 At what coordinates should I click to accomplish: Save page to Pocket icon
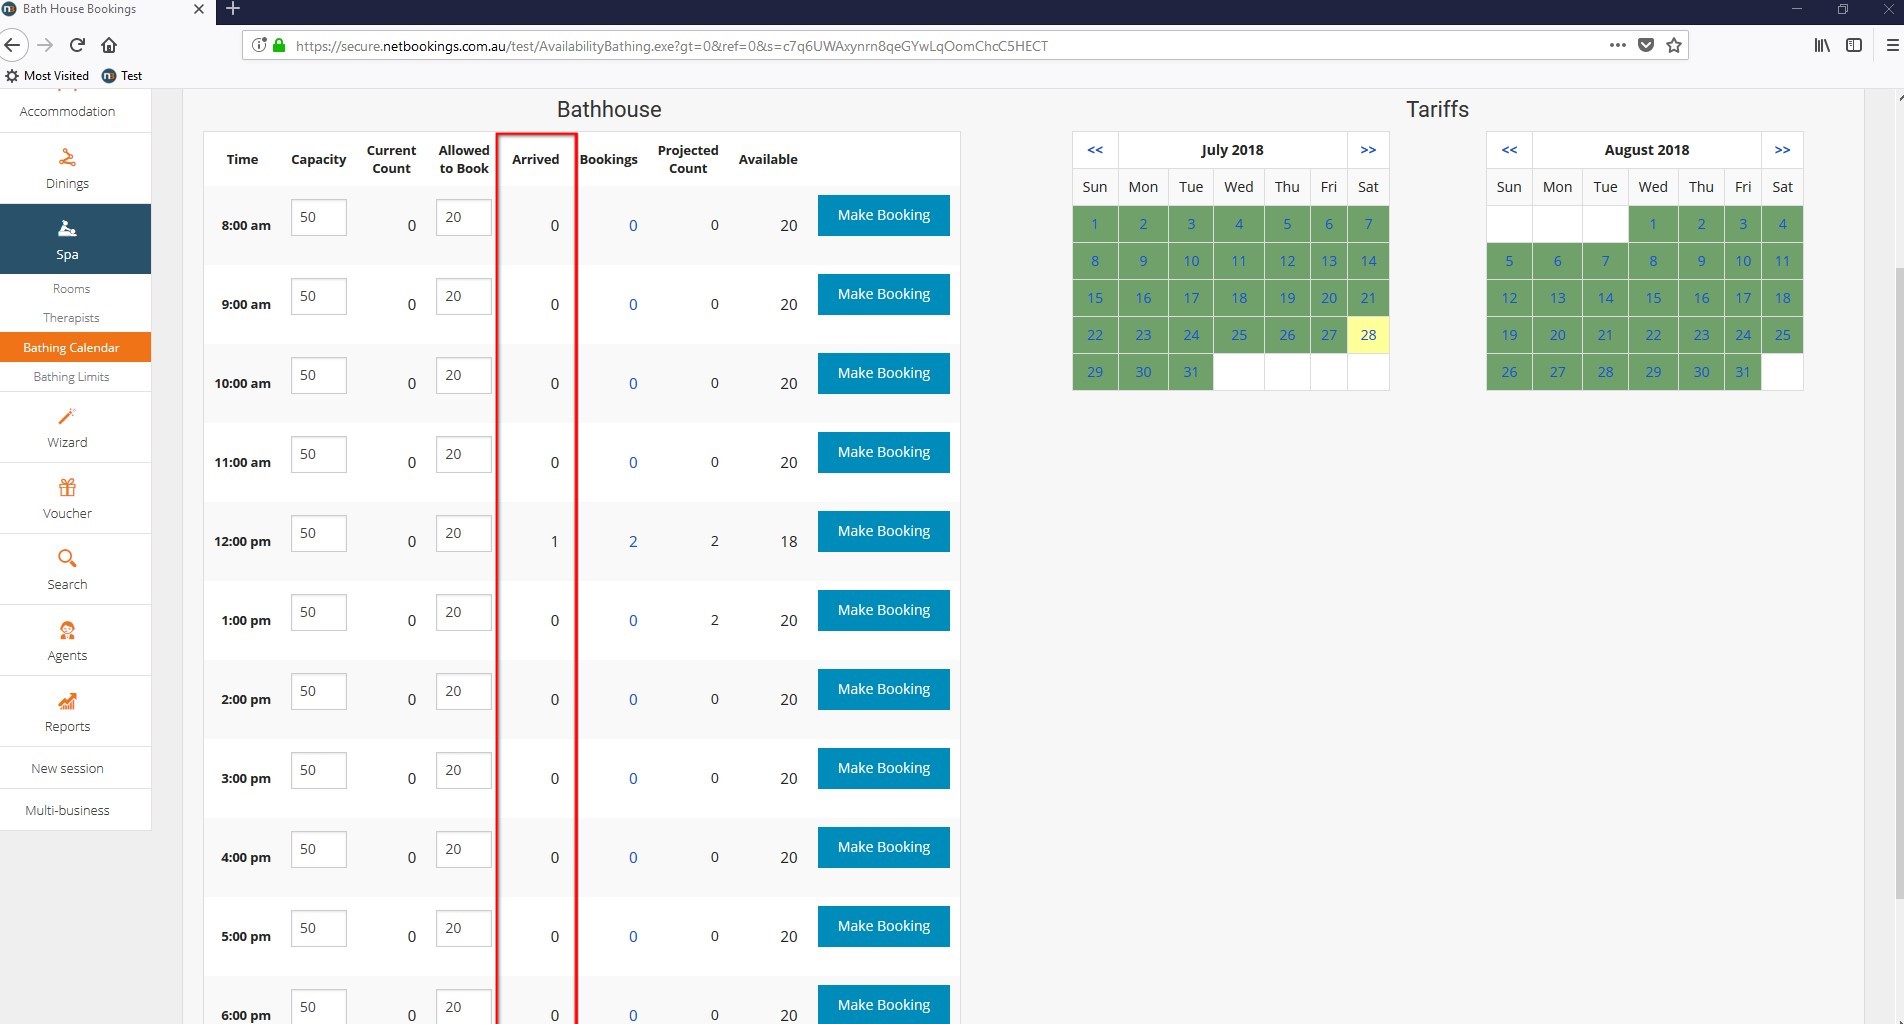click(x=1646, y=45)
